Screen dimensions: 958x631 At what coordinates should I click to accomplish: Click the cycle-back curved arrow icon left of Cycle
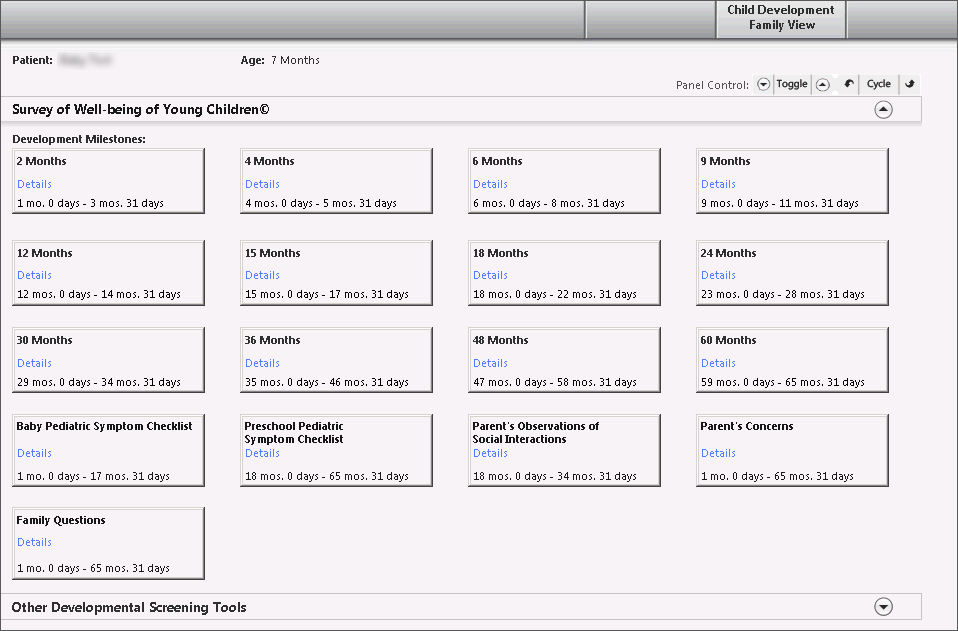point(849,84)
